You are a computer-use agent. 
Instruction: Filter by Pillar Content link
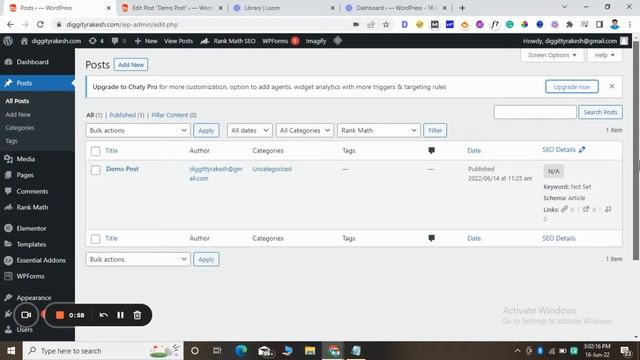174,115
